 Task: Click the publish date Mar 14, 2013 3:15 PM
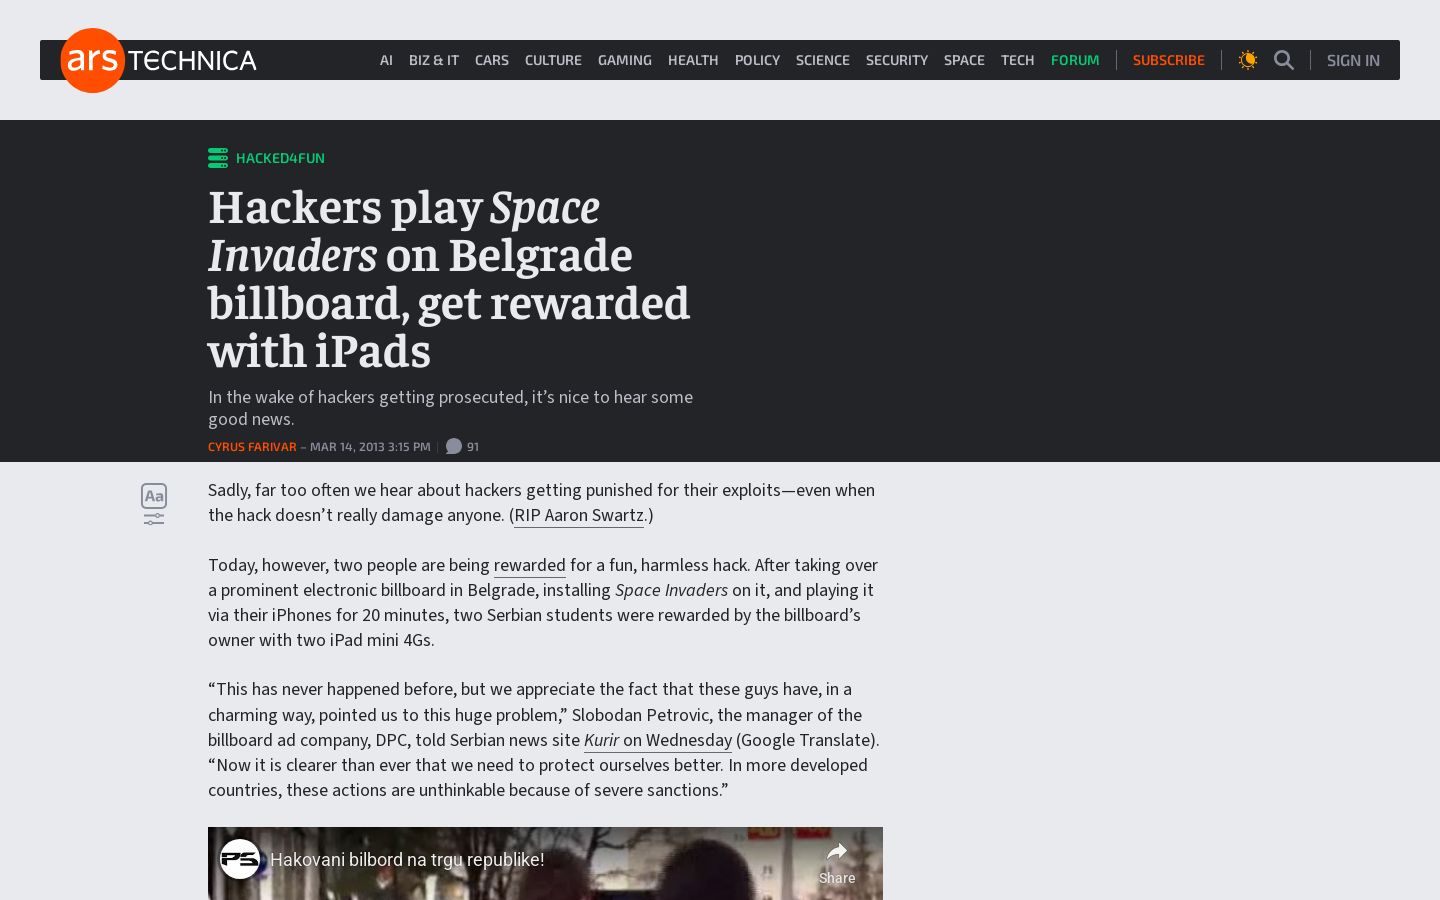(370, 447)
